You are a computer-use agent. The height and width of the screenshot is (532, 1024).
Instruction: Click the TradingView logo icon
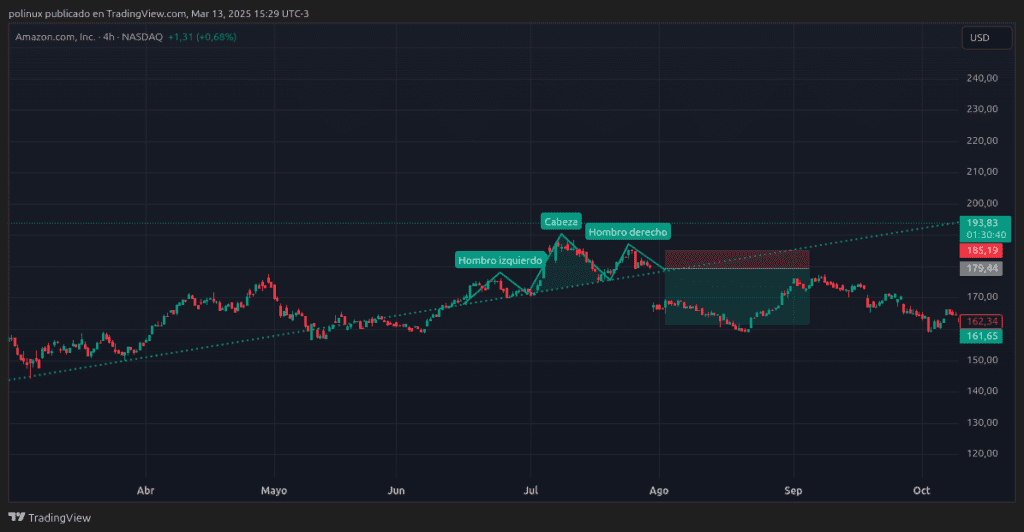[16, 517]
